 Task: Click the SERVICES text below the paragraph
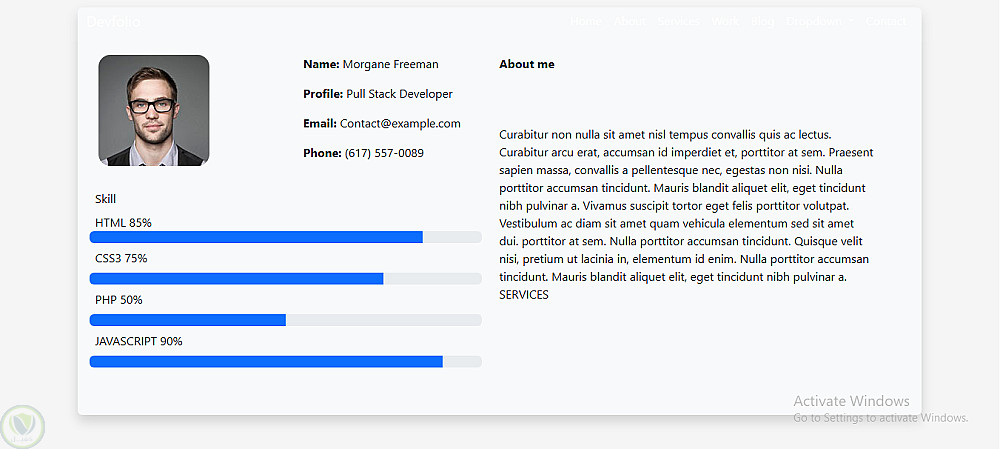pos(524,295)
